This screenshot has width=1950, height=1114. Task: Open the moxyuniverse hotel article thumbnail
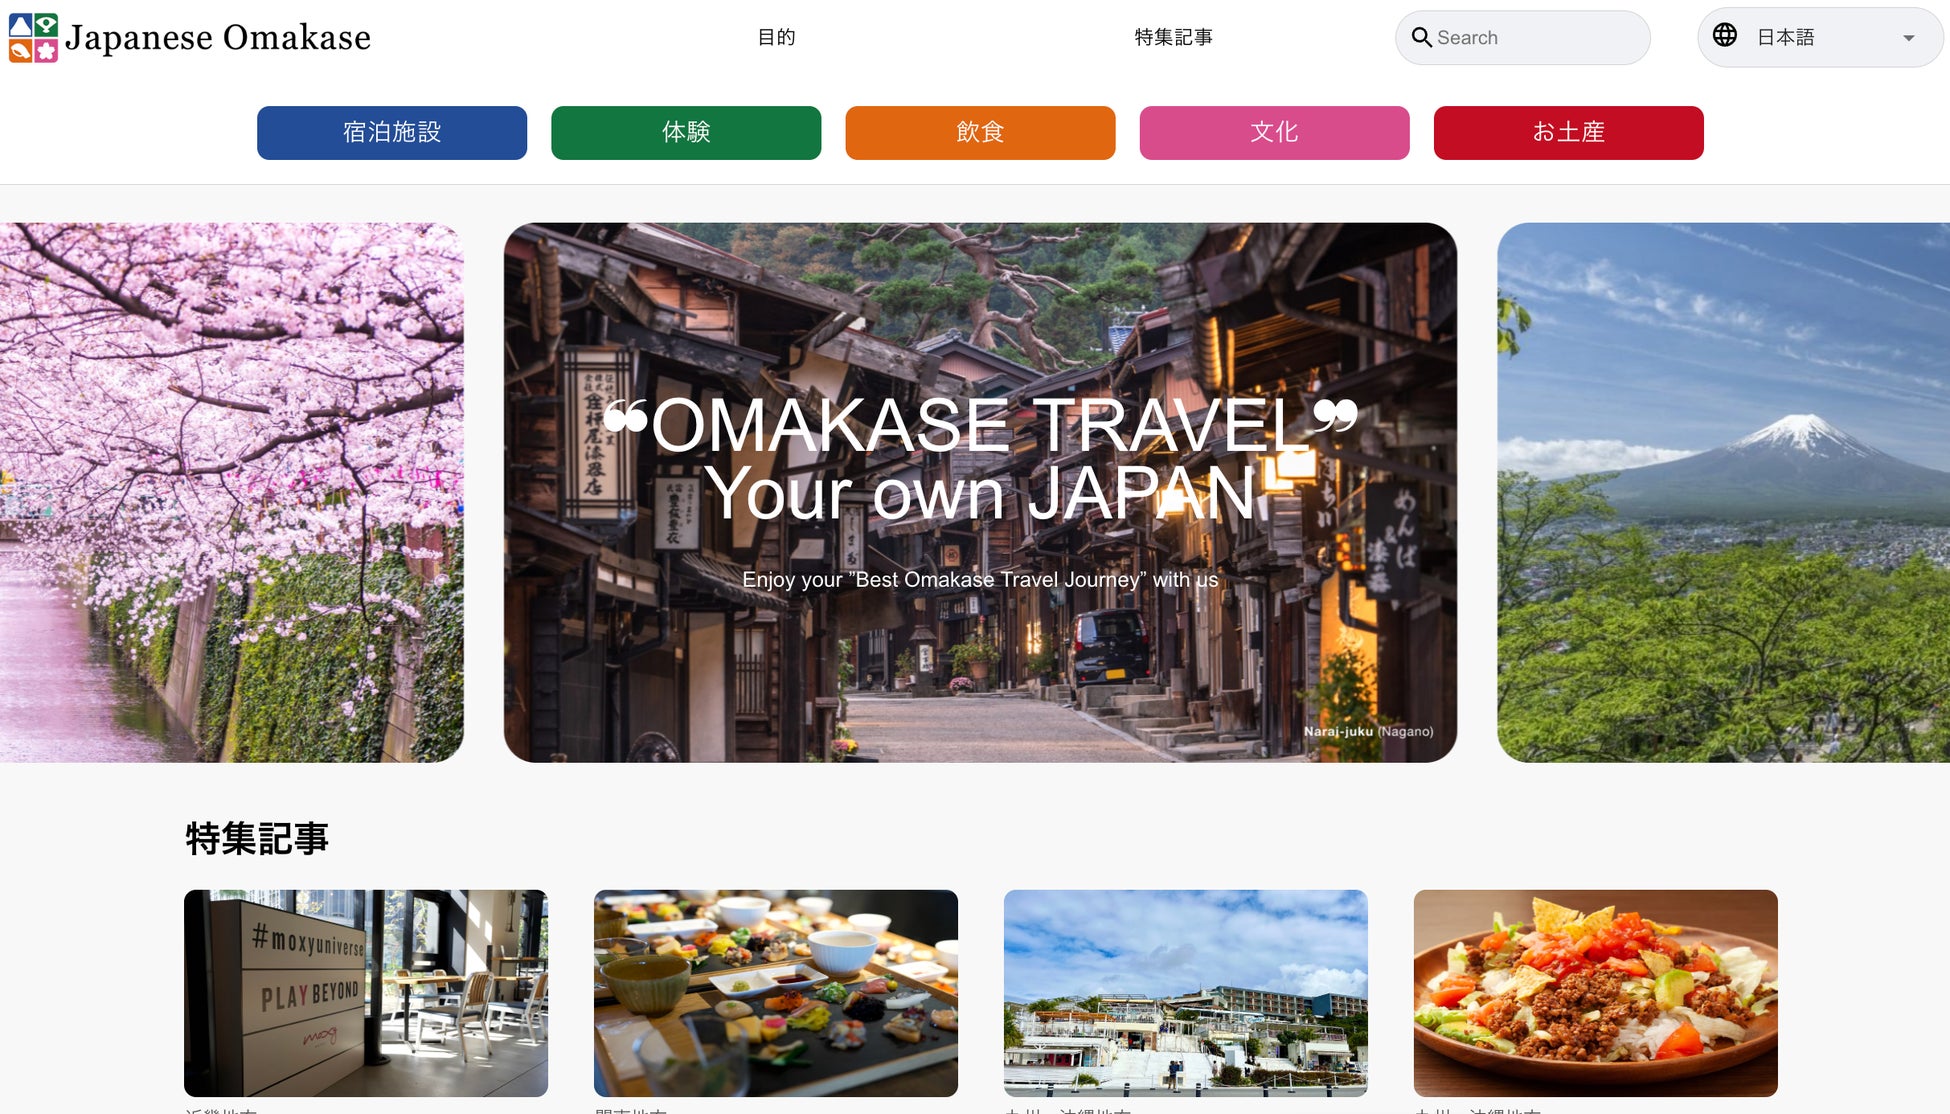point(365,992)
